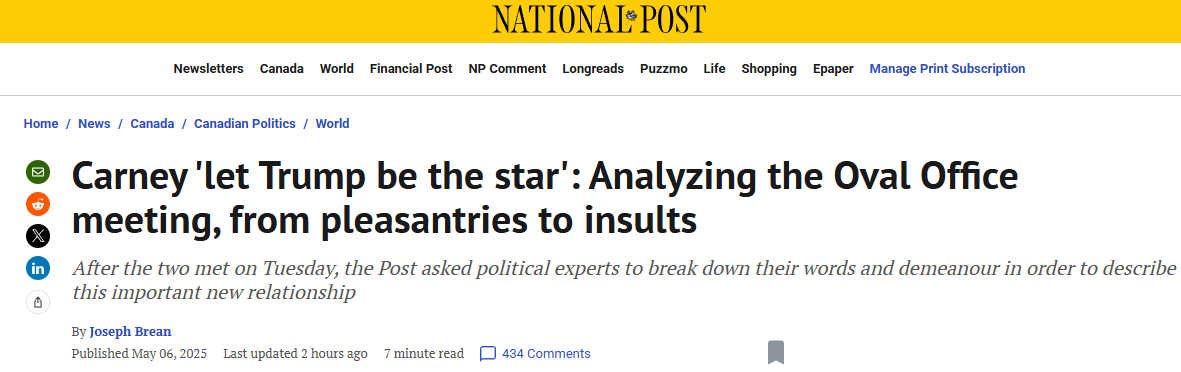Click Manage Print Subscription link
This screenshot has height=372, width=1181.
[x=948, y=69]
